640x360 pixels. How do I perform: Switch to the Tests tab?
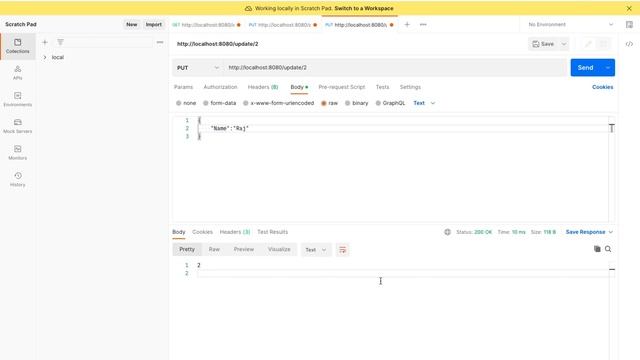[382, 87]
